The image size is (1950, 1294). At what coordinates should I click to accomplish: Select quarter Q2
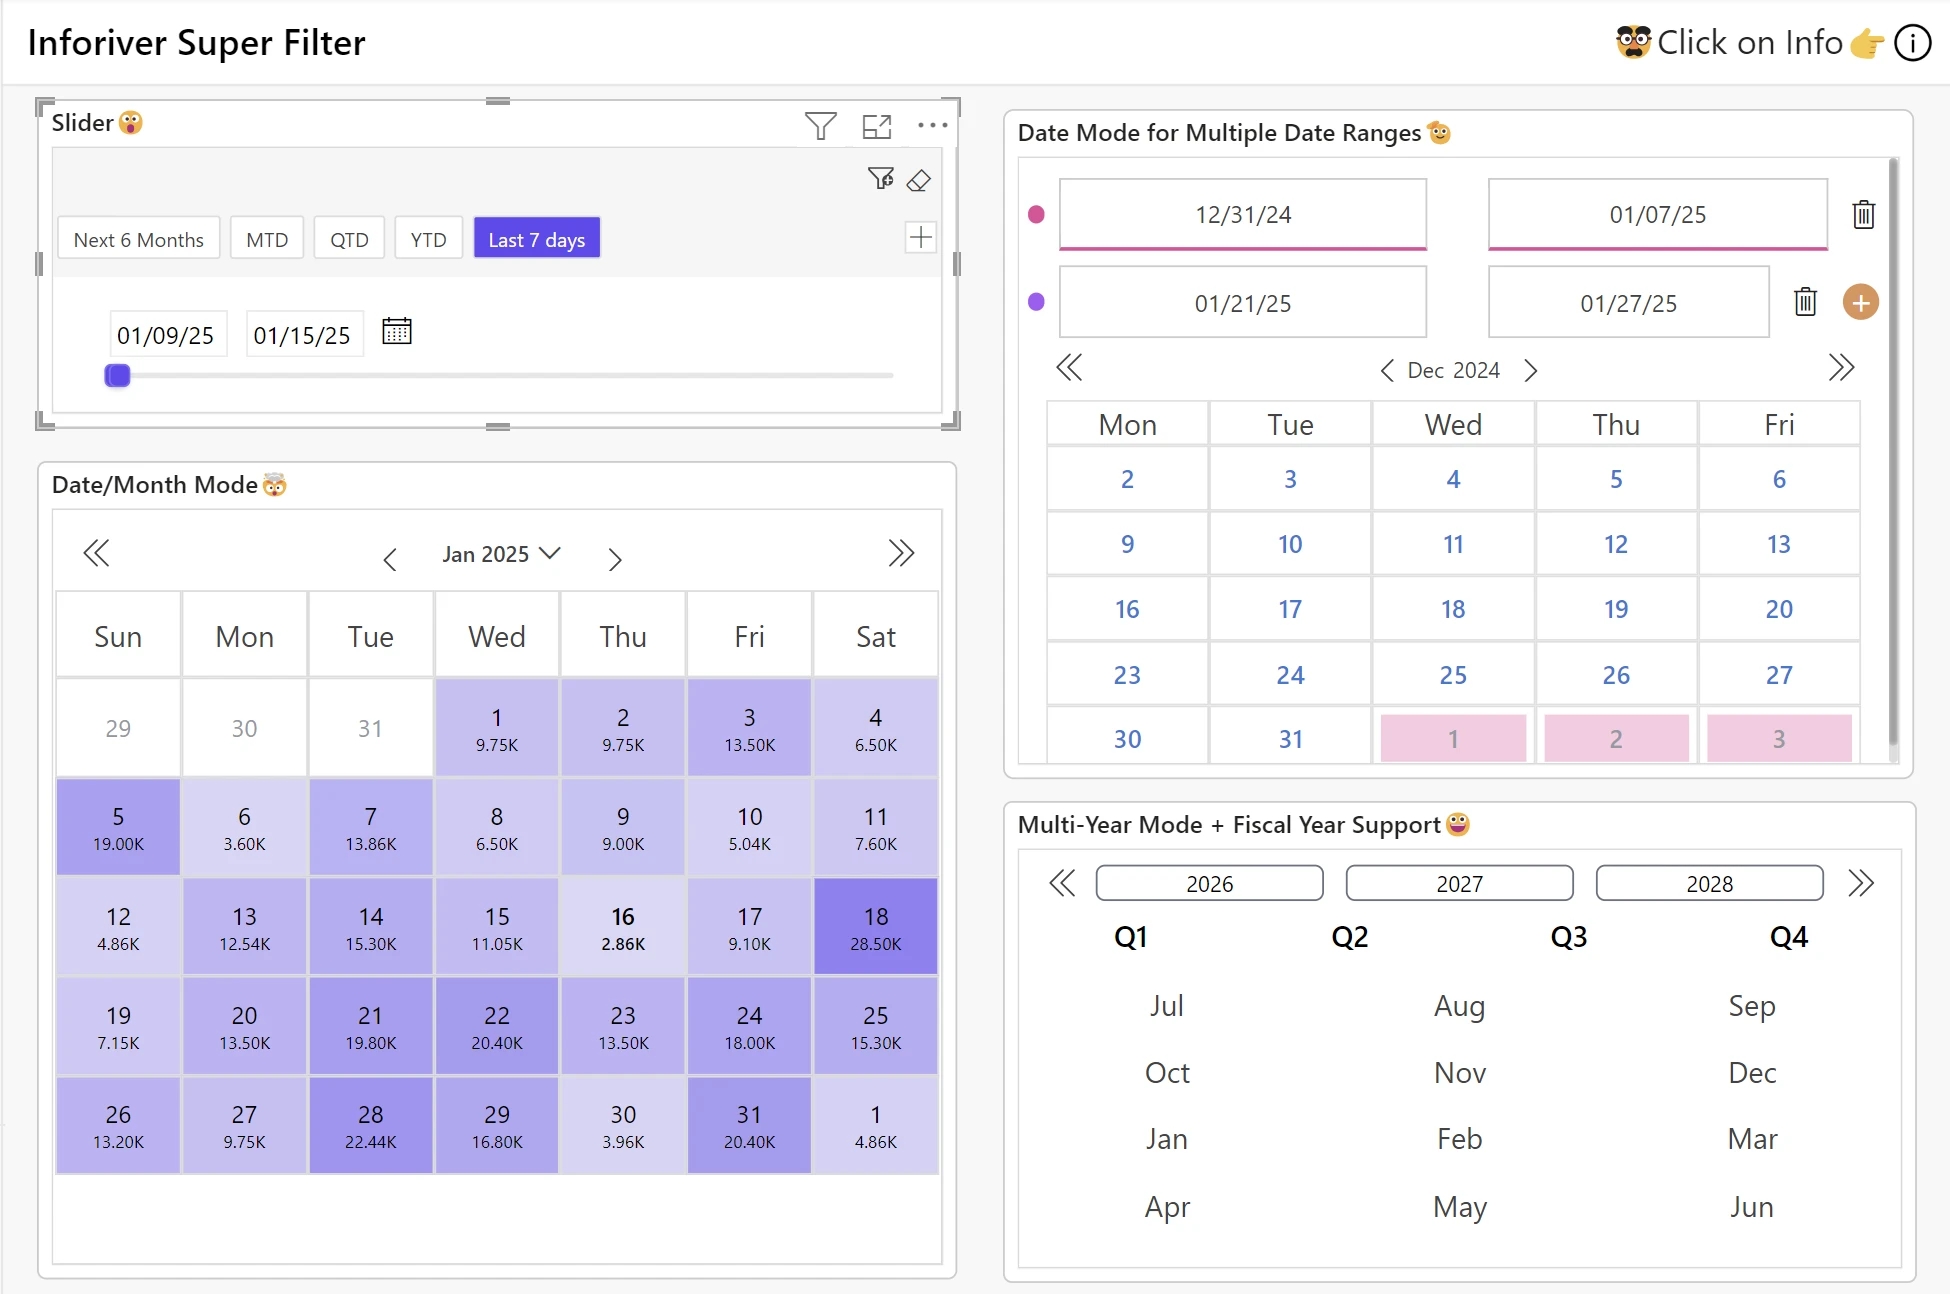[x=1350, y=937]
